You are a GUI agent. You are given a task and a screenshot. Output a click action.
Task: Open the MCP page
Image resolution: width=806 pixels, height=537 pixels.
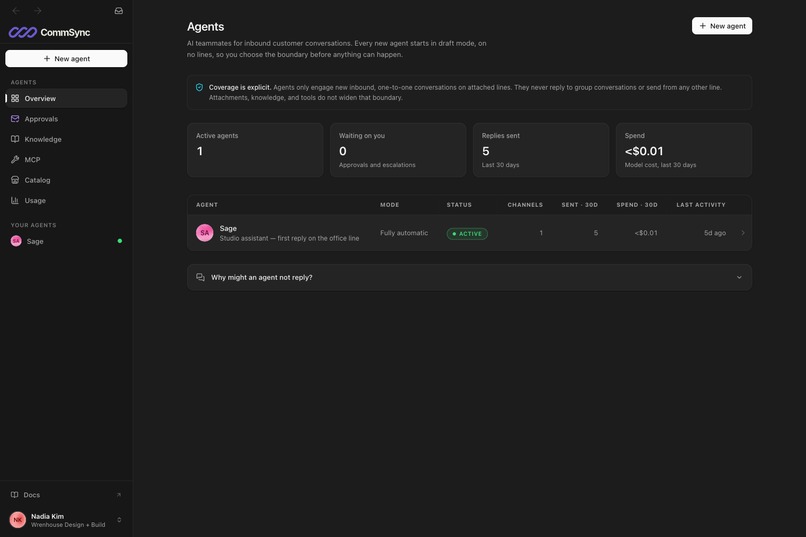pos(66,160)
